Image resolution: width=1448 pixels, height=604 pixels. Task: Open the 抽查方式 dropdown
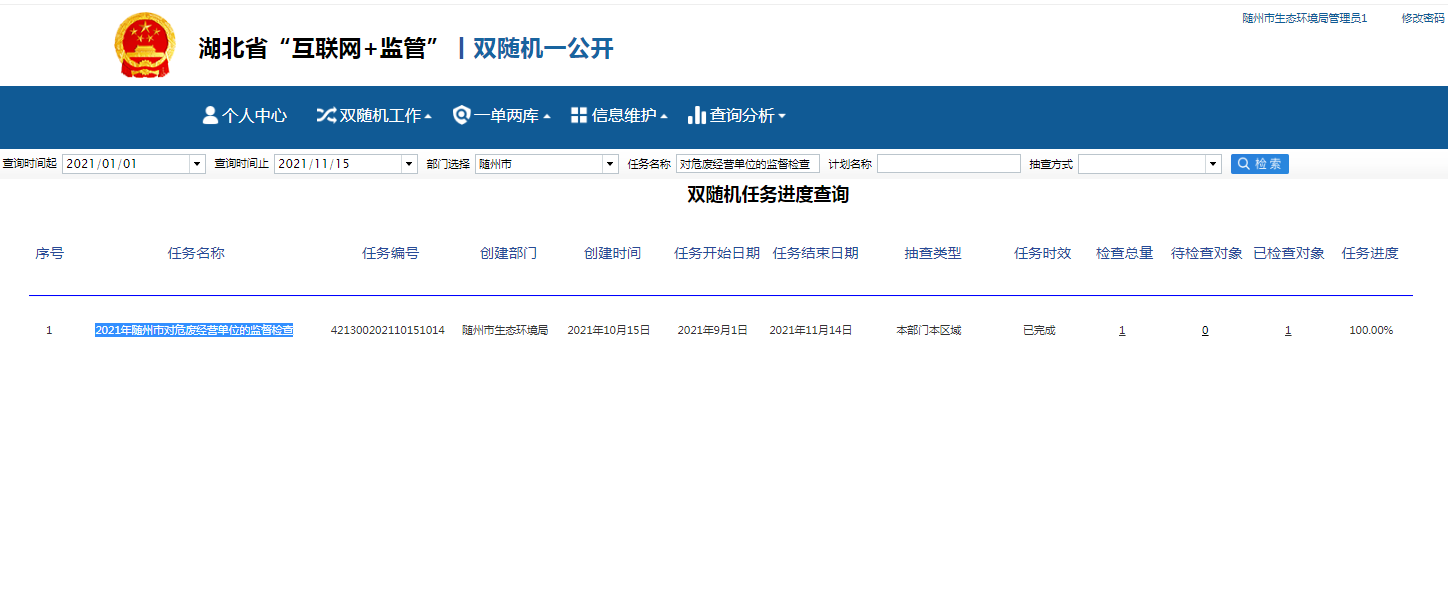pyautogui.click(x=1213, y=164)
